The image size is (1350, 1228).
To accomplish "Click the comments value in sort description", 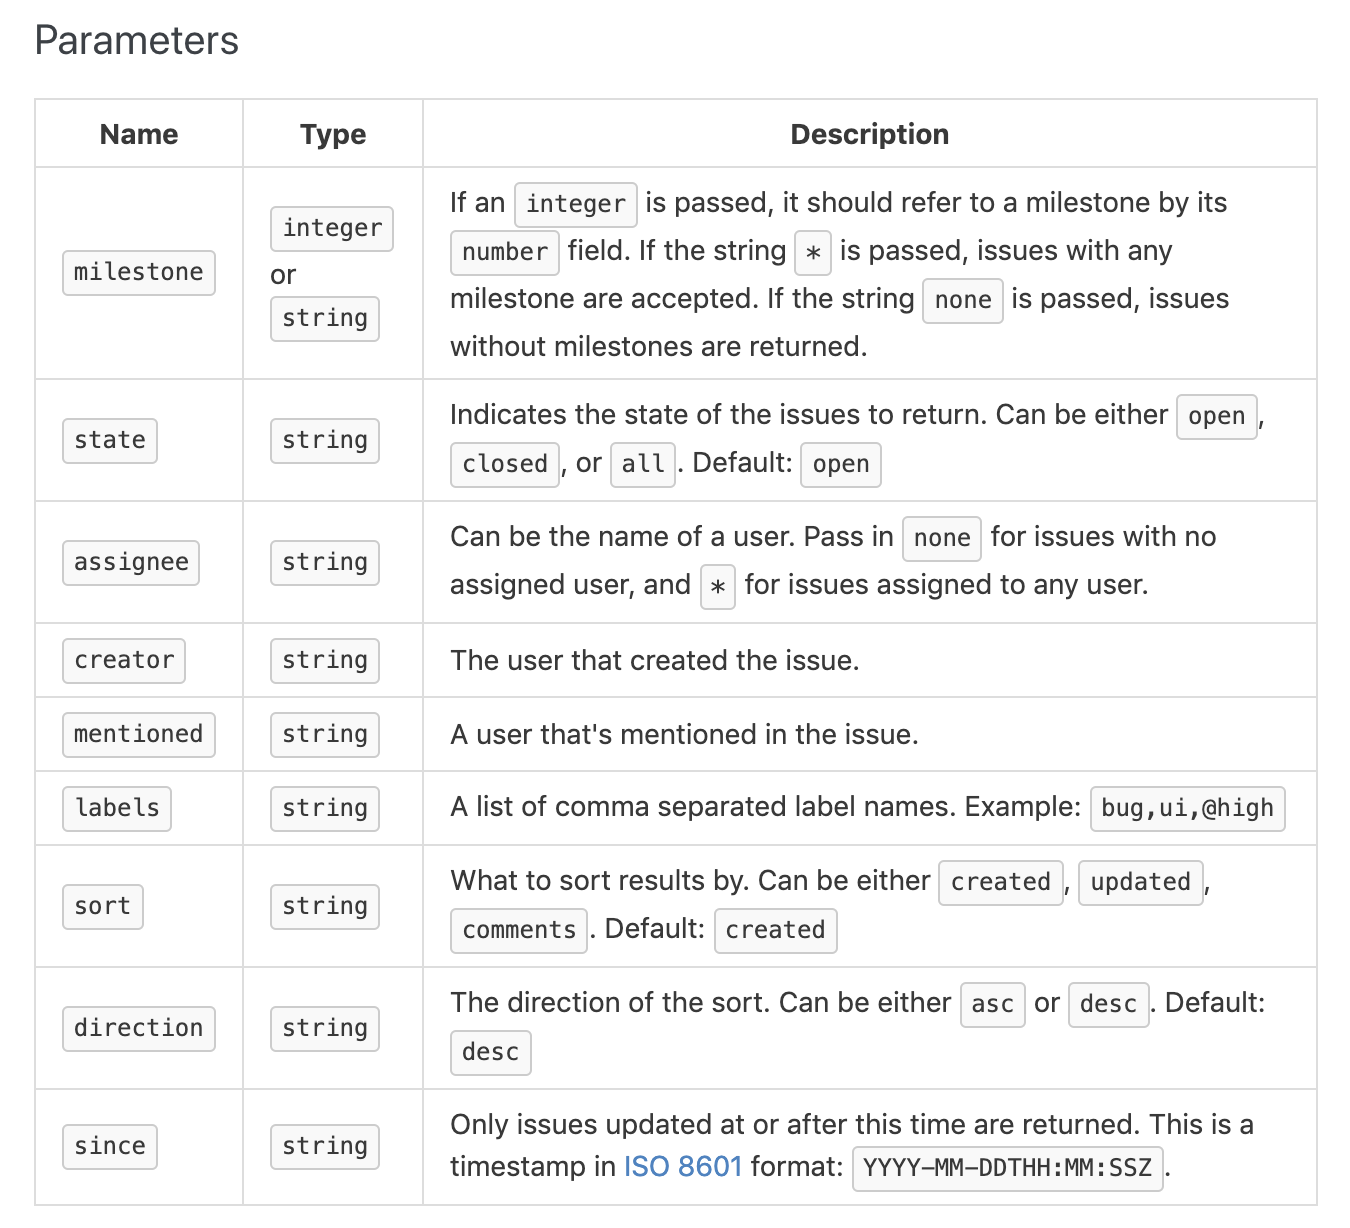I will [x=519, y=930].
